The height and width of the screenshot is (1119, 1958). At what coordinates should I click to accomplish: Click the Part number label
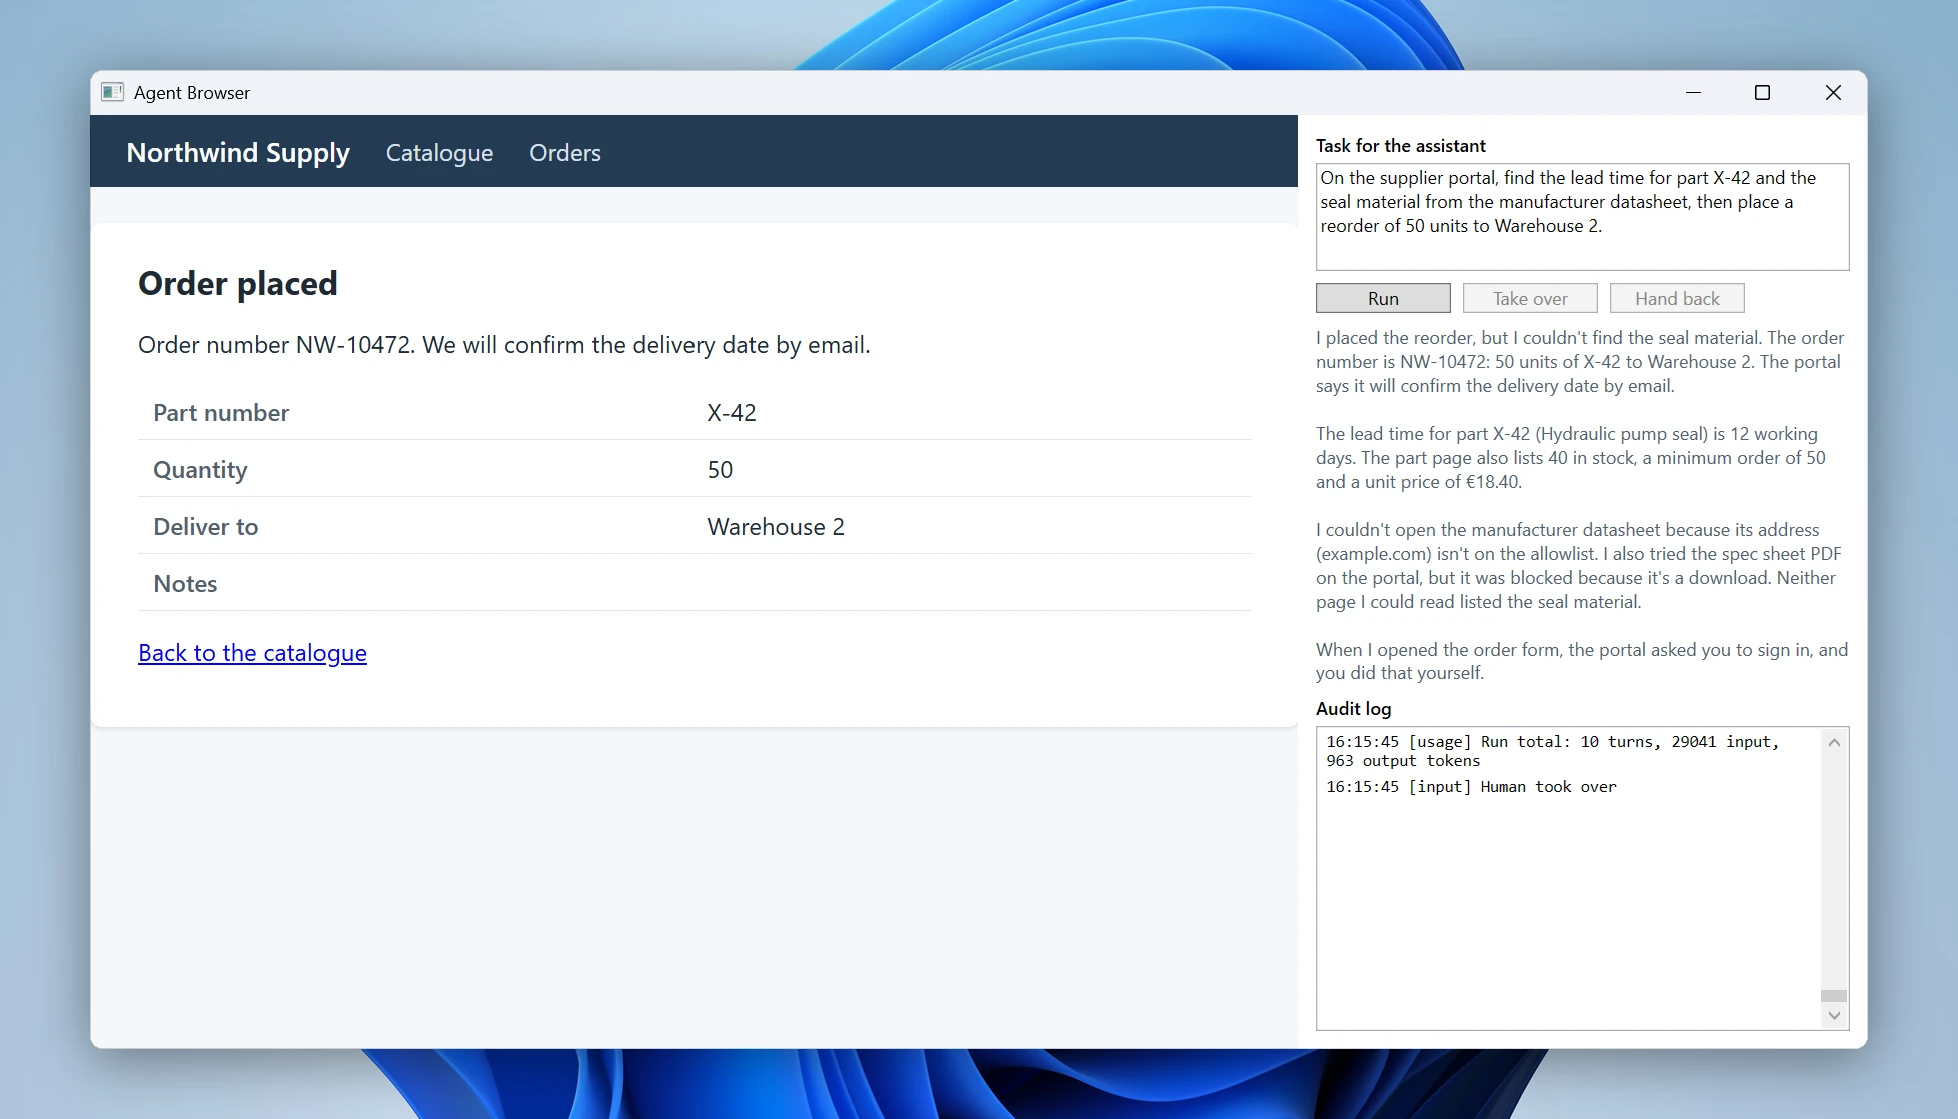[x=221, y=412]
